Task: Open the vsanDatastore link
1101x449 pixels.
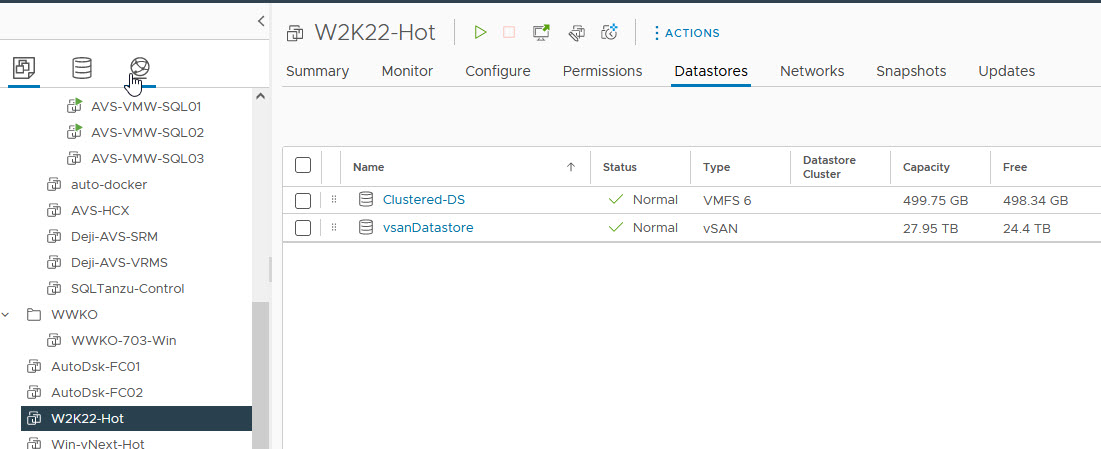Action: coord(428,228)
